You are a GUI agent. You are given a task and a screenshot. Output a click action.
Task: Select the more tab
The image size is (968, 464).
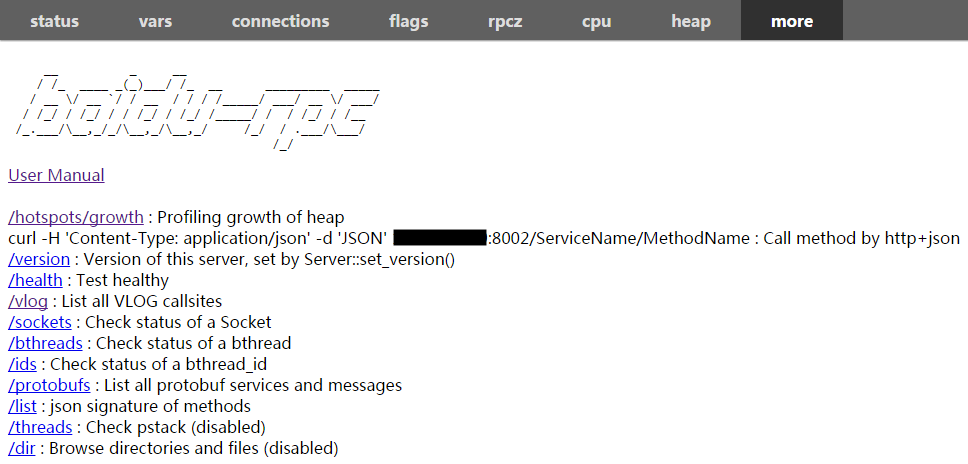[792, 21]
